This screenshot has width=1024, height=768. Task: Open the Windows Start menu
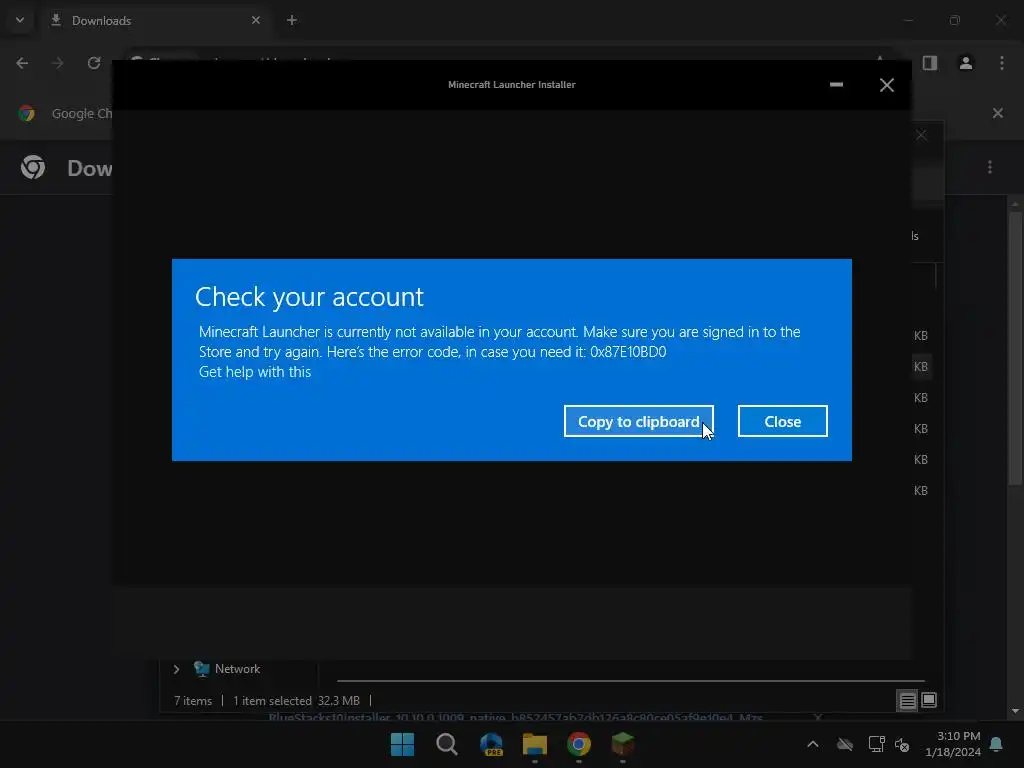[x=402, y=744]
